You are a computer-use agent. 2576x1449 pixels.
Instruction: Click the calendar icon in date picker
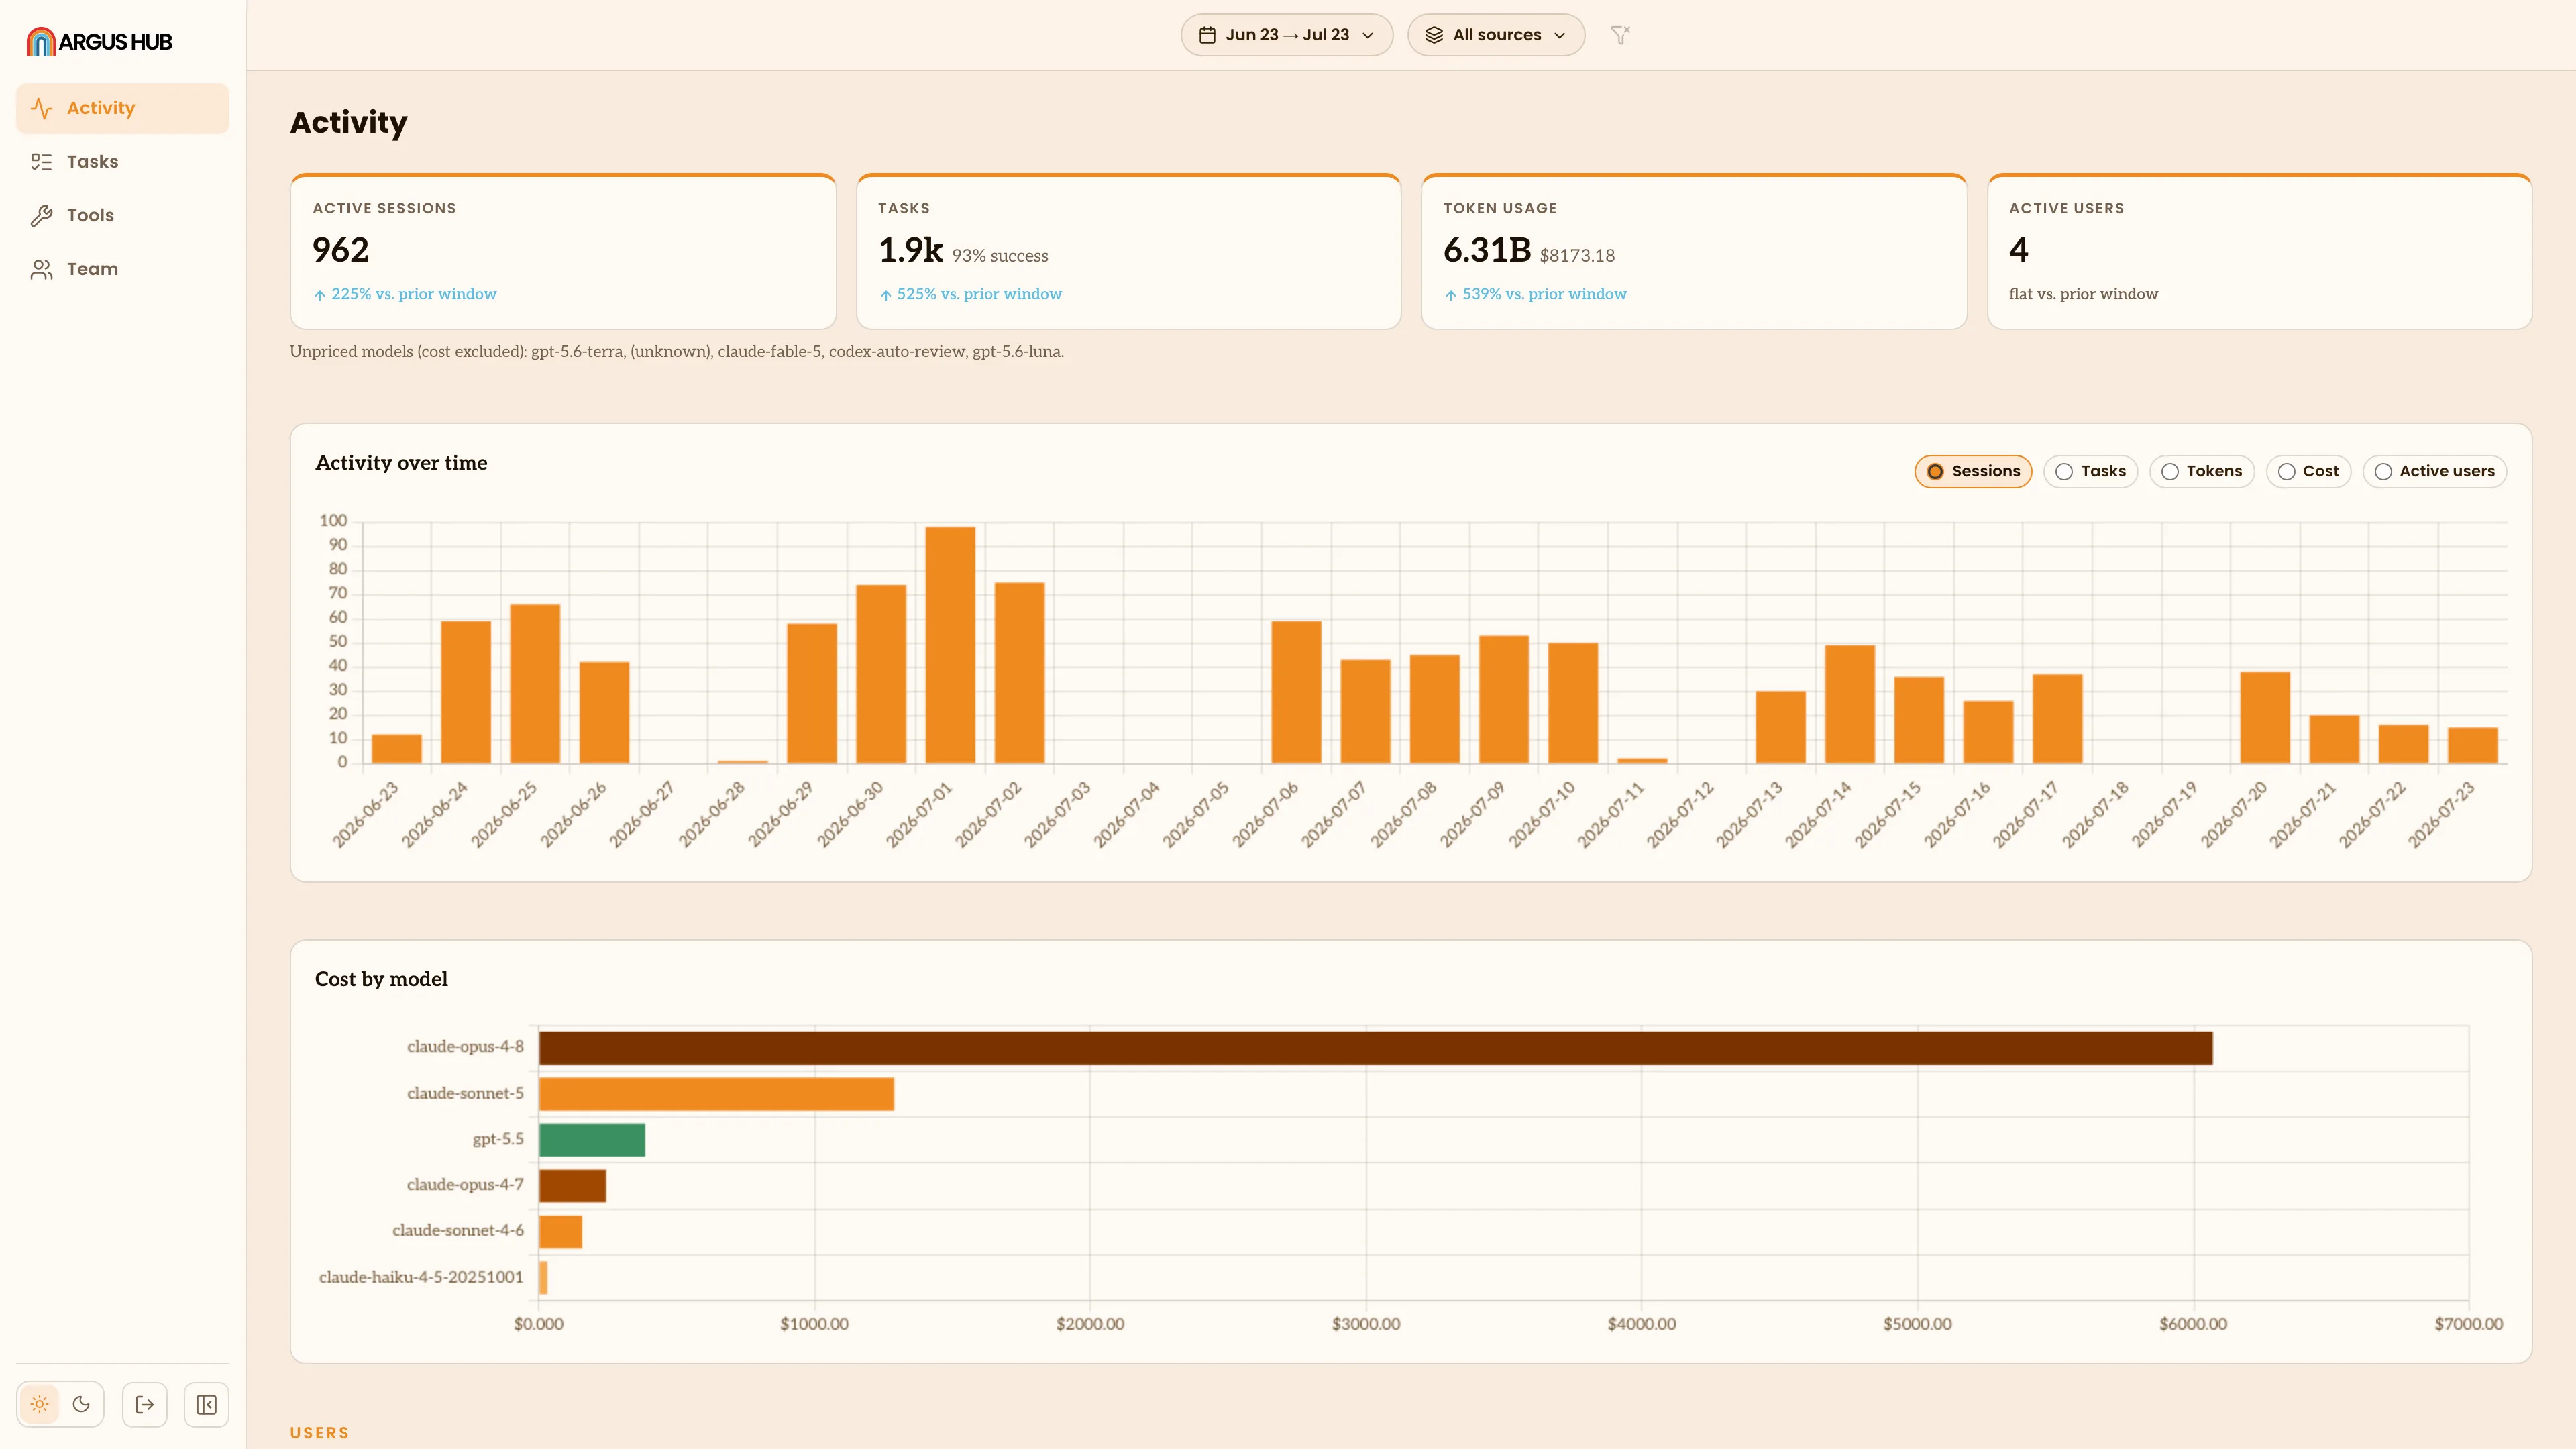click(1207, 35)
